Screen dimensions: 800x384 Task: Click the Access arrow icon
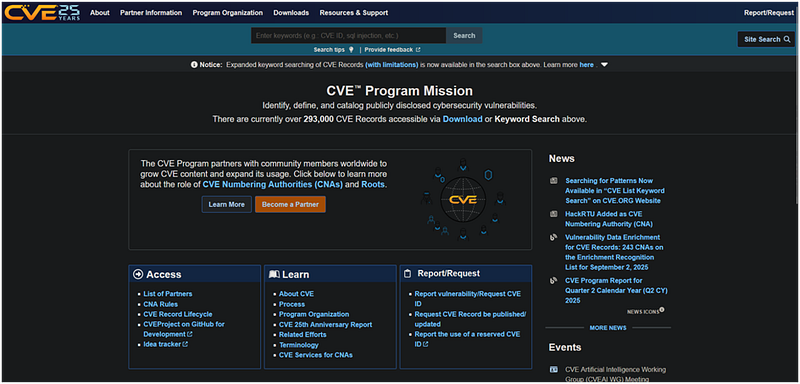coord(138,274)
